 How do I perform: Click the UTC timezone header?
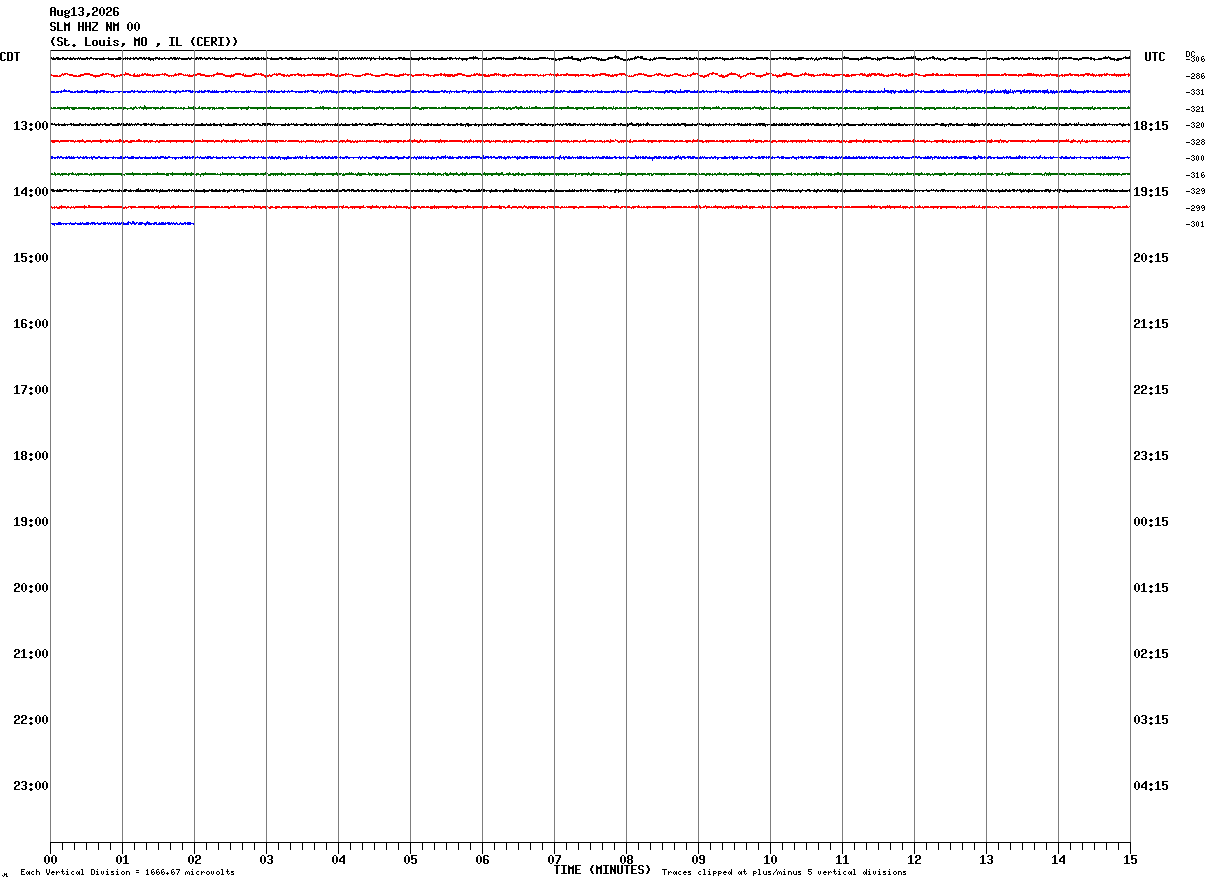point(1155,57)
